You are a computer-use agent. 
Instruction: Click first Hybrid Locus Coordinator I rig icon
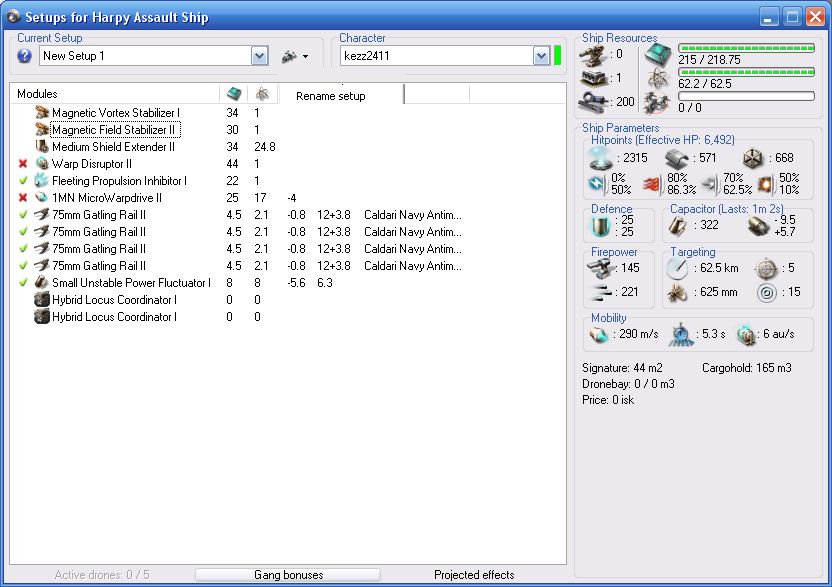point(42,300)
